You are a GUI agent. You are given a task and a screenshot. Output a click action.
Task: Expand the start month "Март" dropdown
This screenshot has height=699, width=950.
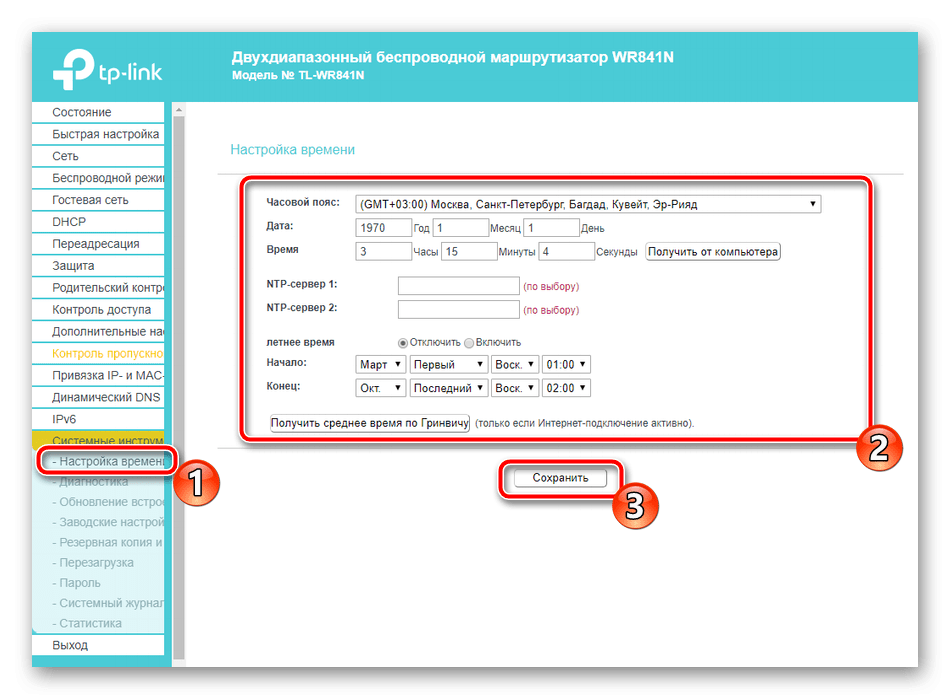(380, 364)
